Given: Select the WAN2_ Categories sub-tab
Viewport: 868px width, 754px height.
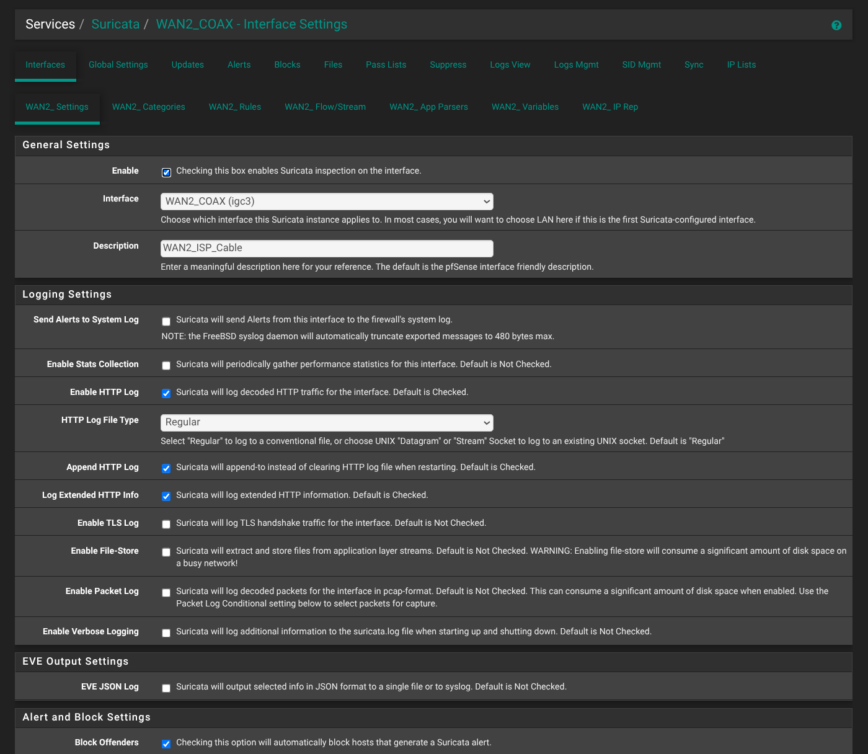Looking at the screenshot, I should pyautogui.click(x=148, y=107).
